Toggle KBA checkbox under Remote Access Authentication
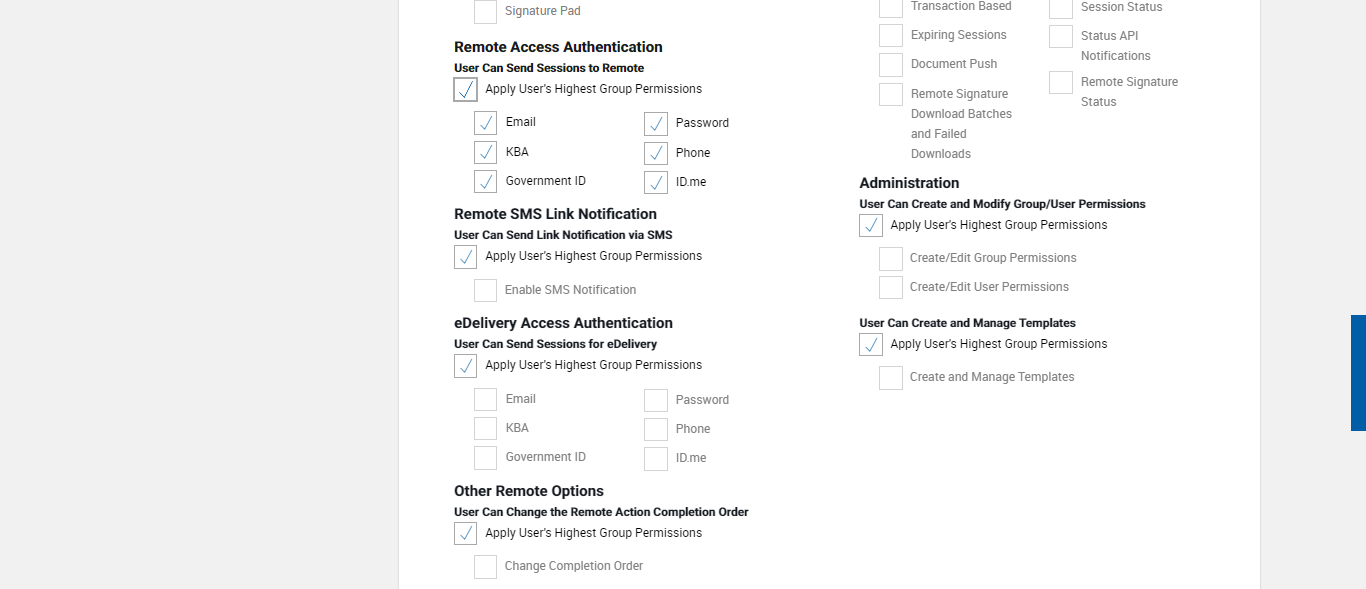The height and width of the screenshot is (589, 1366). (x=485, y=153)
